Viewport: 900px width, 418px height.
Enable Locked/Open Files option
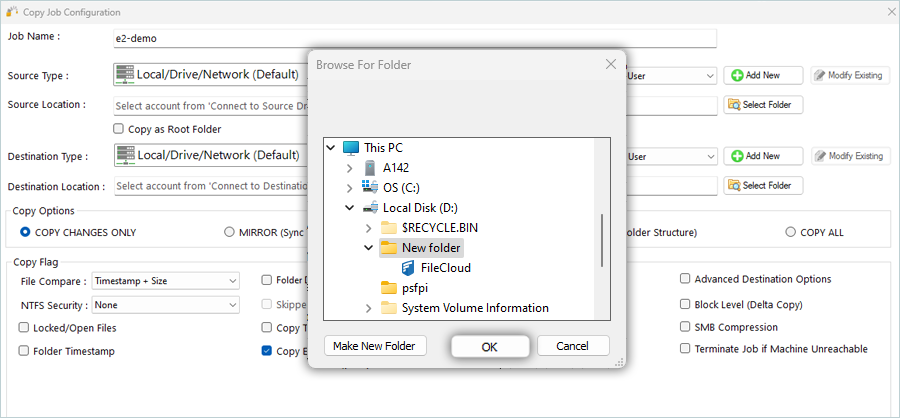pos(24,327)
